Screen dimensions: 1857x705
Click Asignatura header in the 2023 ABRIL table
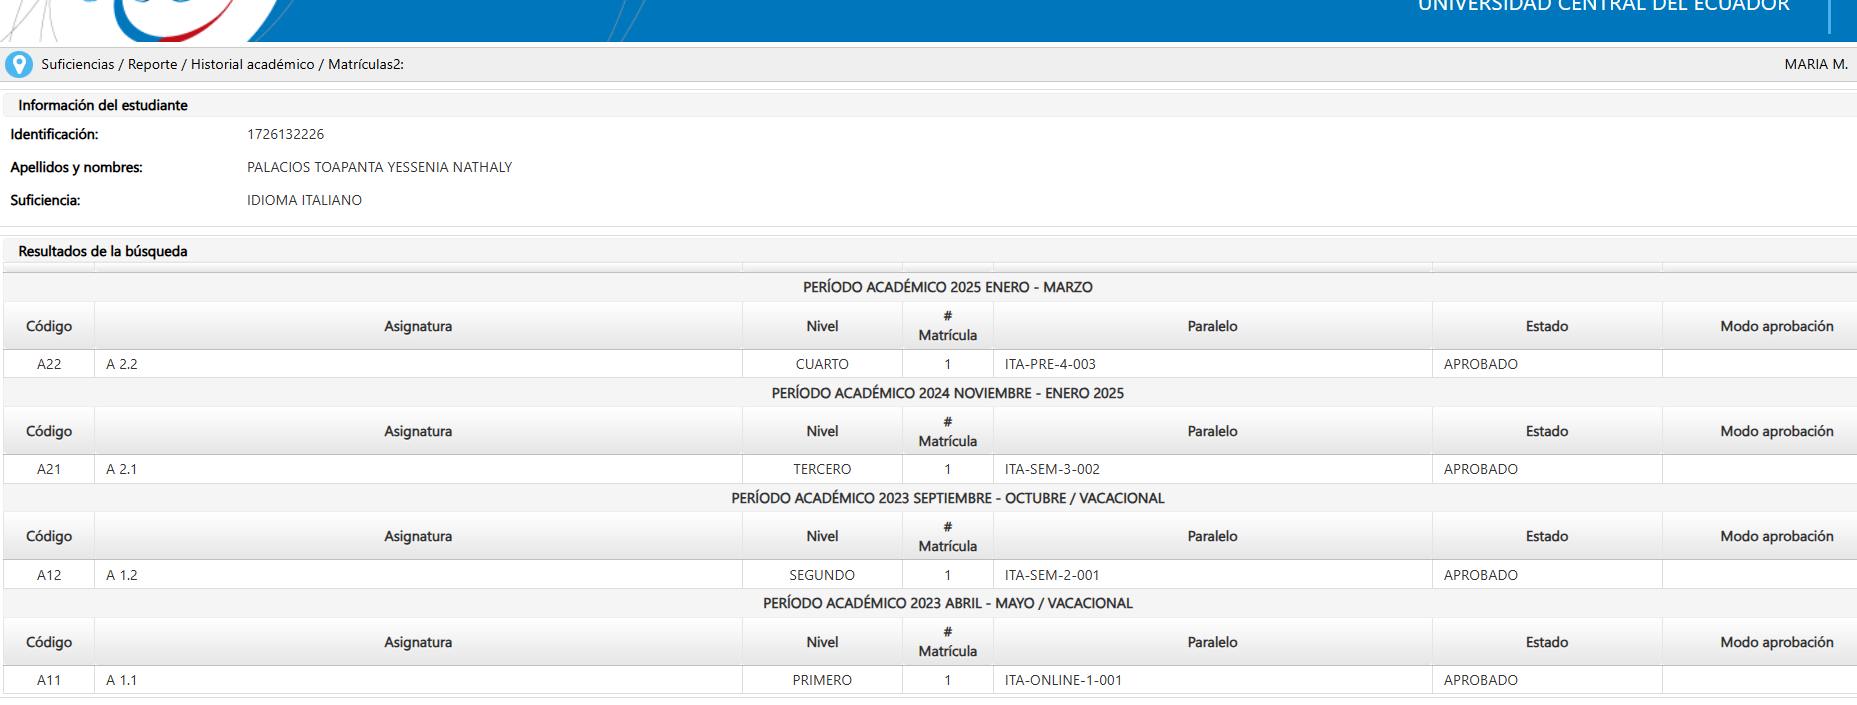point(418,642)
